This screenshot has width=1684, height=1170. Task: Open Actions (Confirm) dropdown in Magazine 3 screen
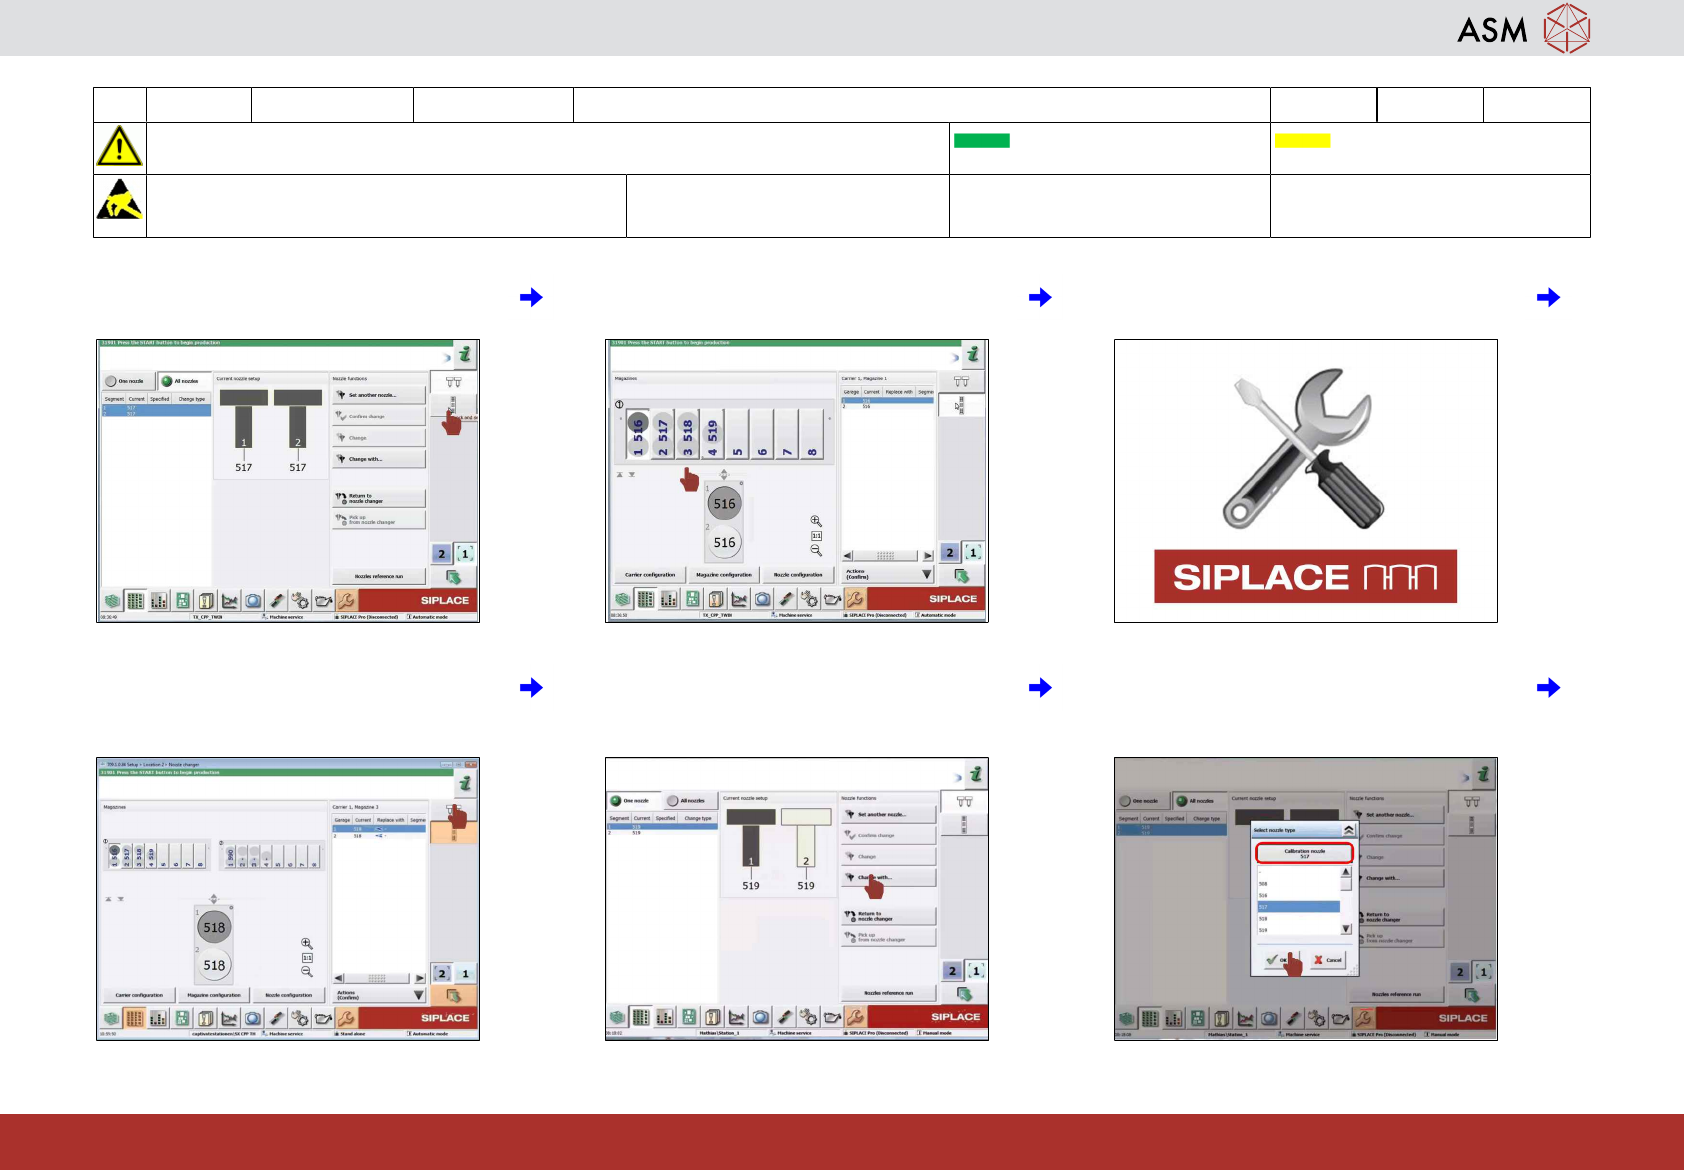click(380, 995)
